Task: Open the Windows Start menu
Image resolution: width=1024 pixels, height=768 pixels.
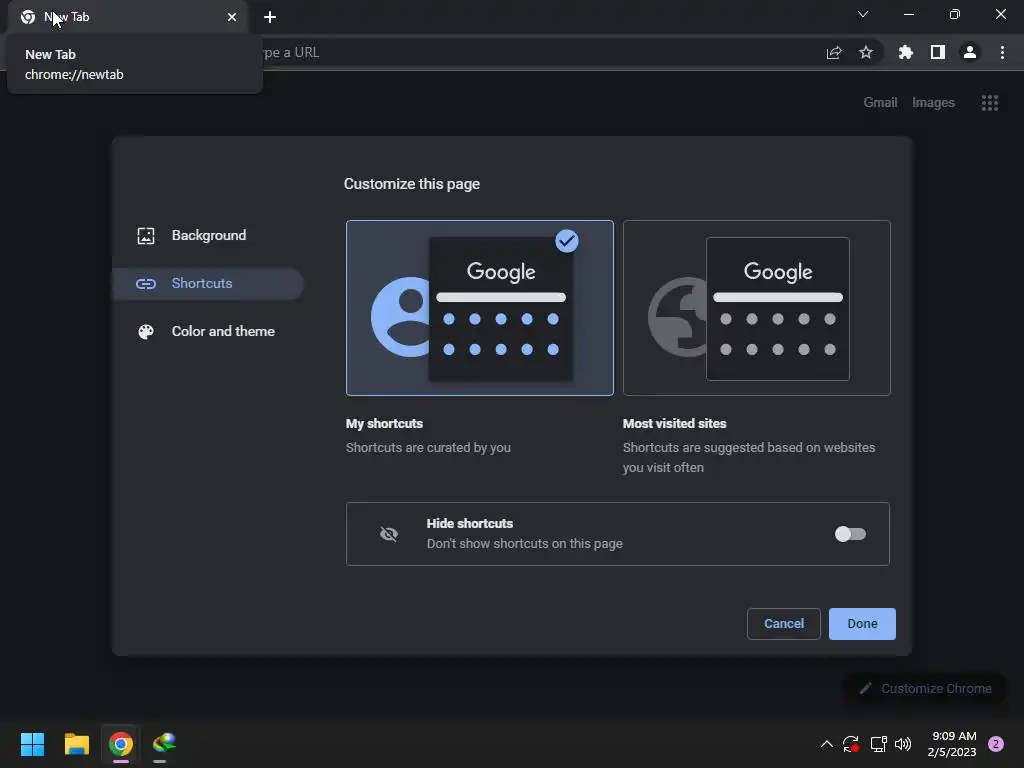Action: tap(32, 744)
